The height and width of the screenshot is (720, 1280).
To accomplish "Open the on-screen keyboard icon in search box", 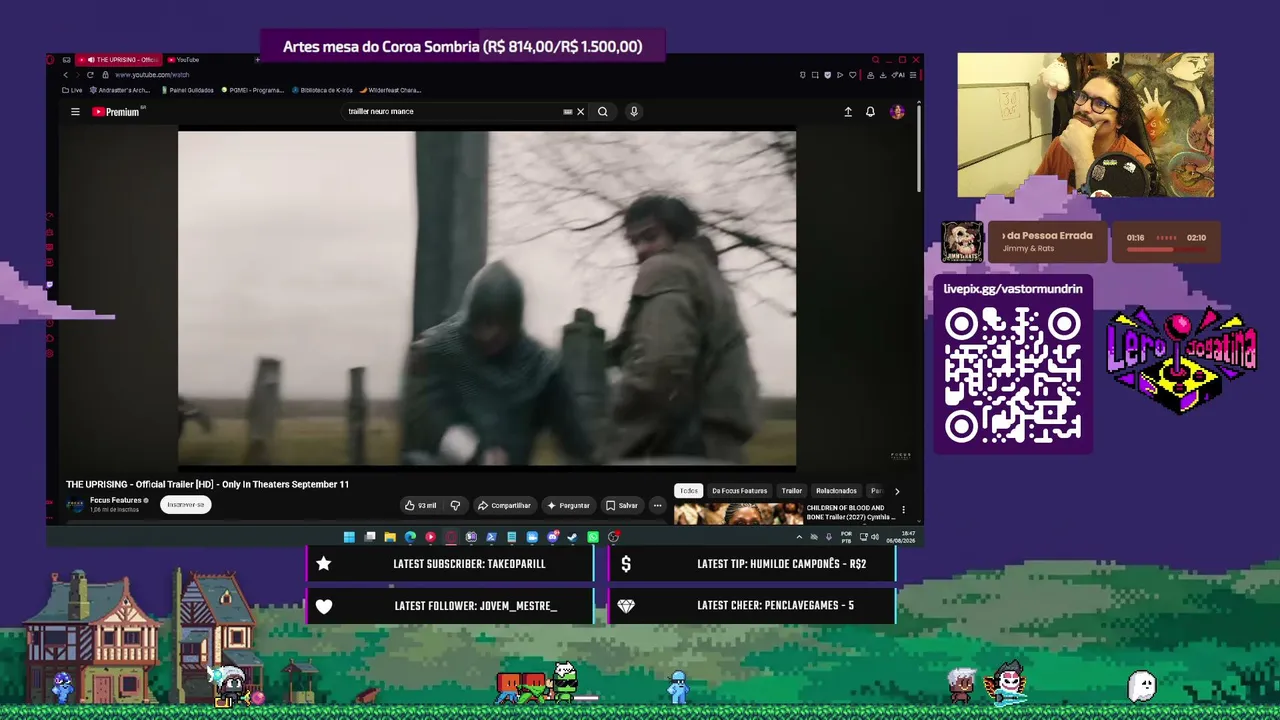I will (x=567, y=112).
